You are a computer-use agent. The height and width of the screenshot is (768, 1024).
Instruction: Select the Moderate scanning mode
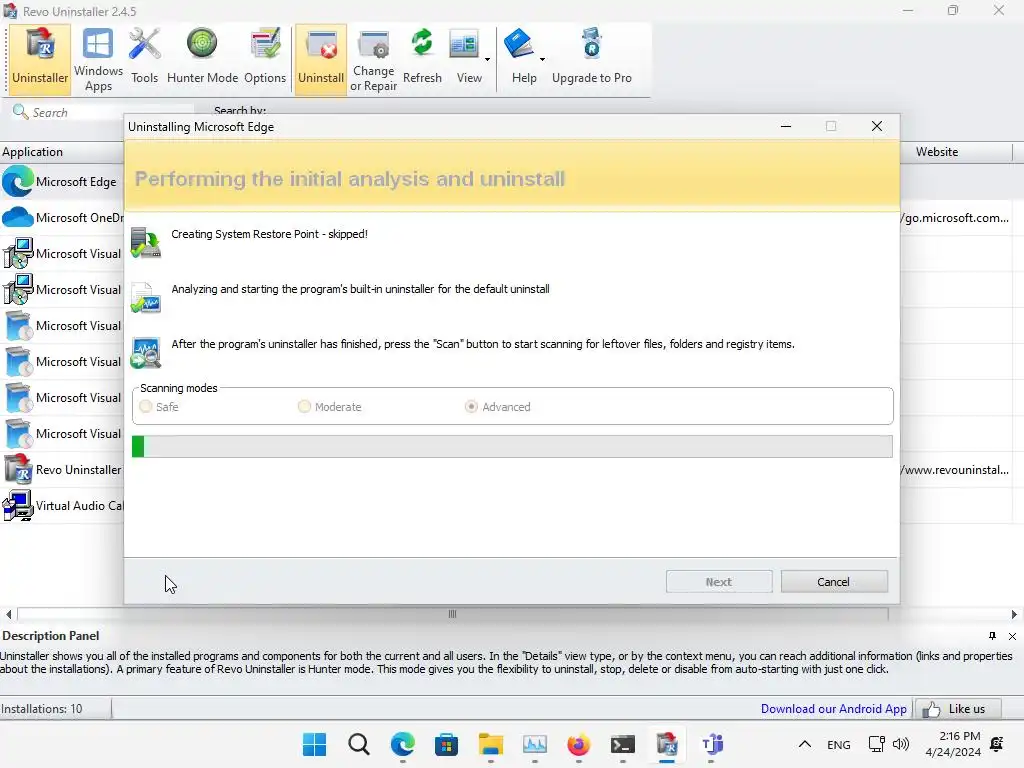(329, 407)
